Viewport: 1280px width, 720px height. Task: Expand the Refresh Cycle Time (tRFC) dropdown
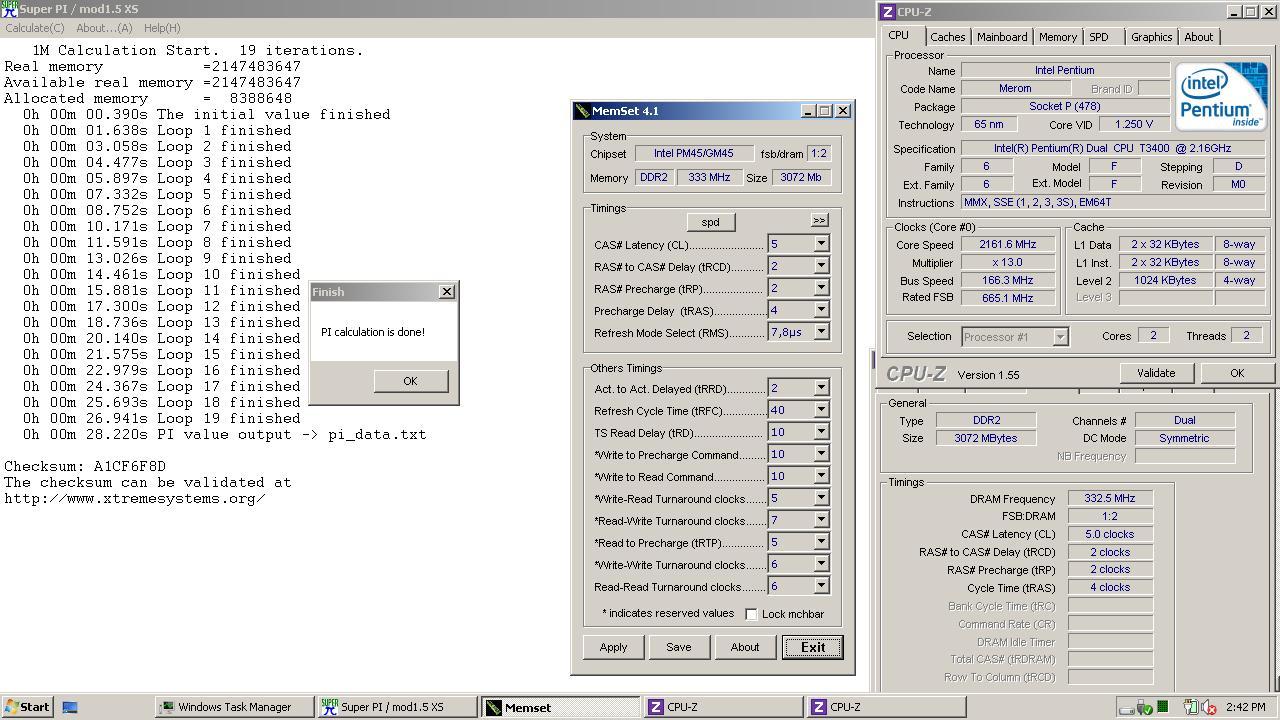[820, 410]
